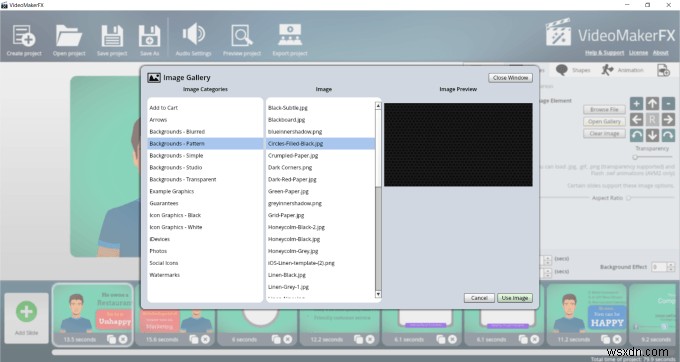
Task: Duplicate the 13.5 seconds slide
Action: (111, 339)
